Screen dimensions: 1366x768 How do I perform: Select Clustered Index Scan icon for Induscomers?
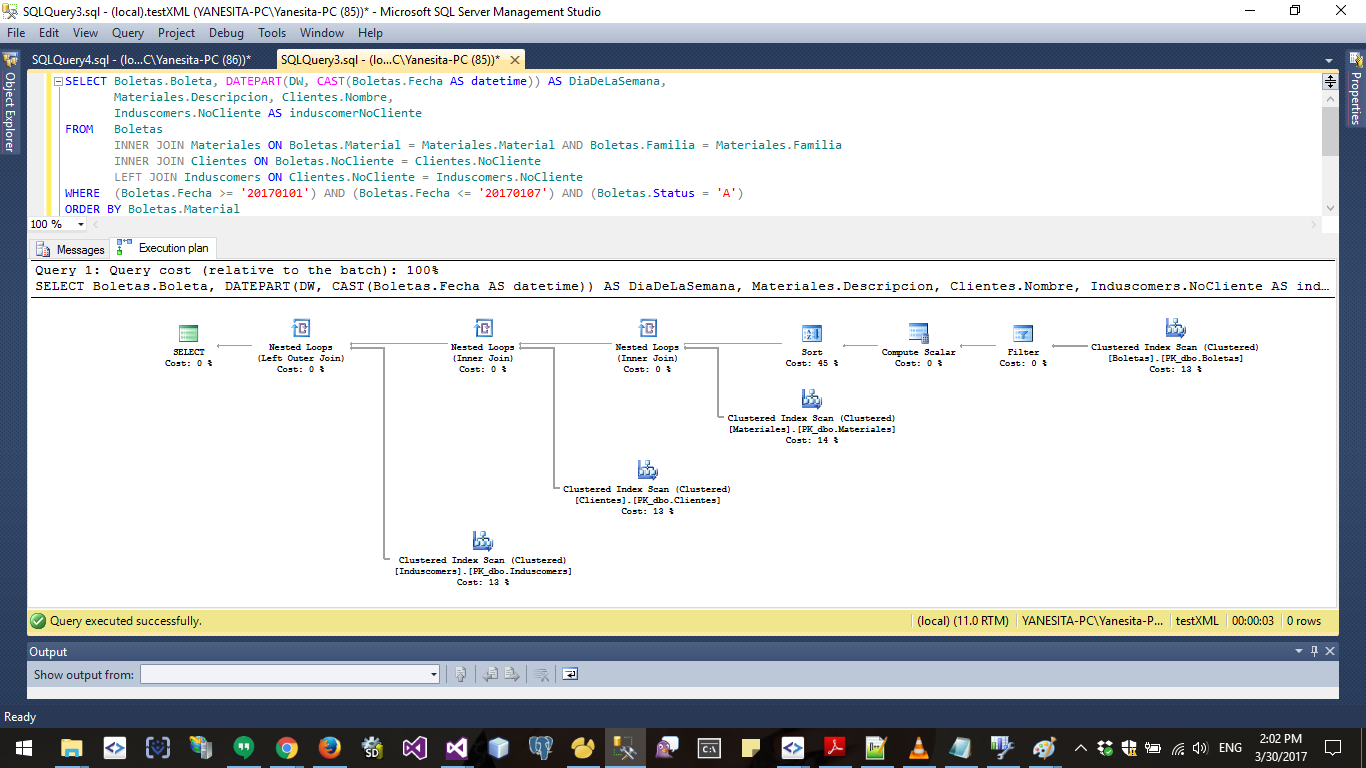pos(482,541)
